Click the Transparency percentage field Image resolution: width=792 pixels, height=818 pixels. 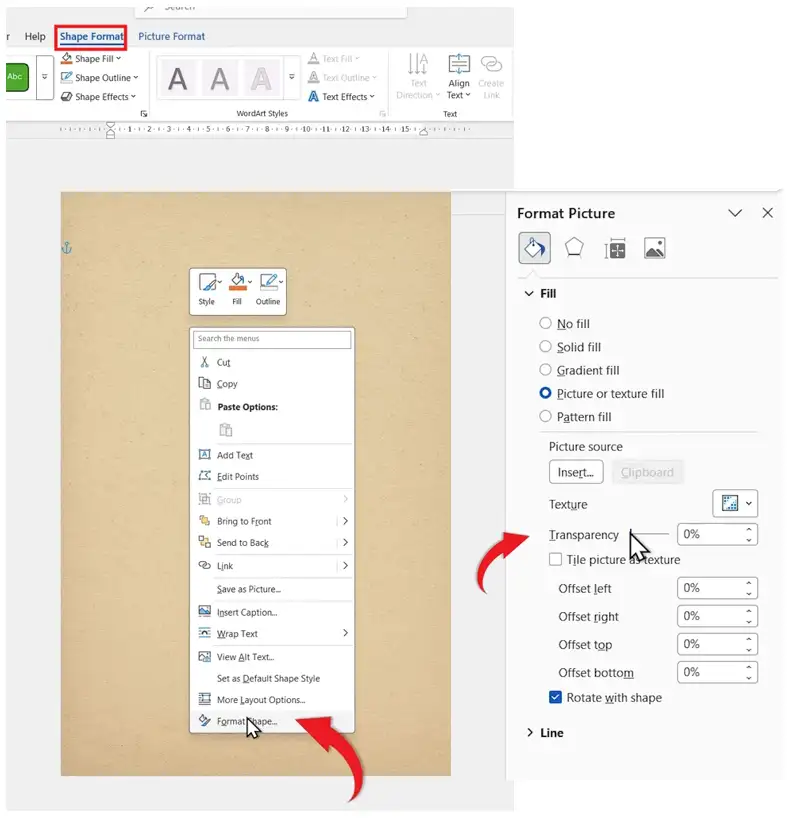(711, 534)
